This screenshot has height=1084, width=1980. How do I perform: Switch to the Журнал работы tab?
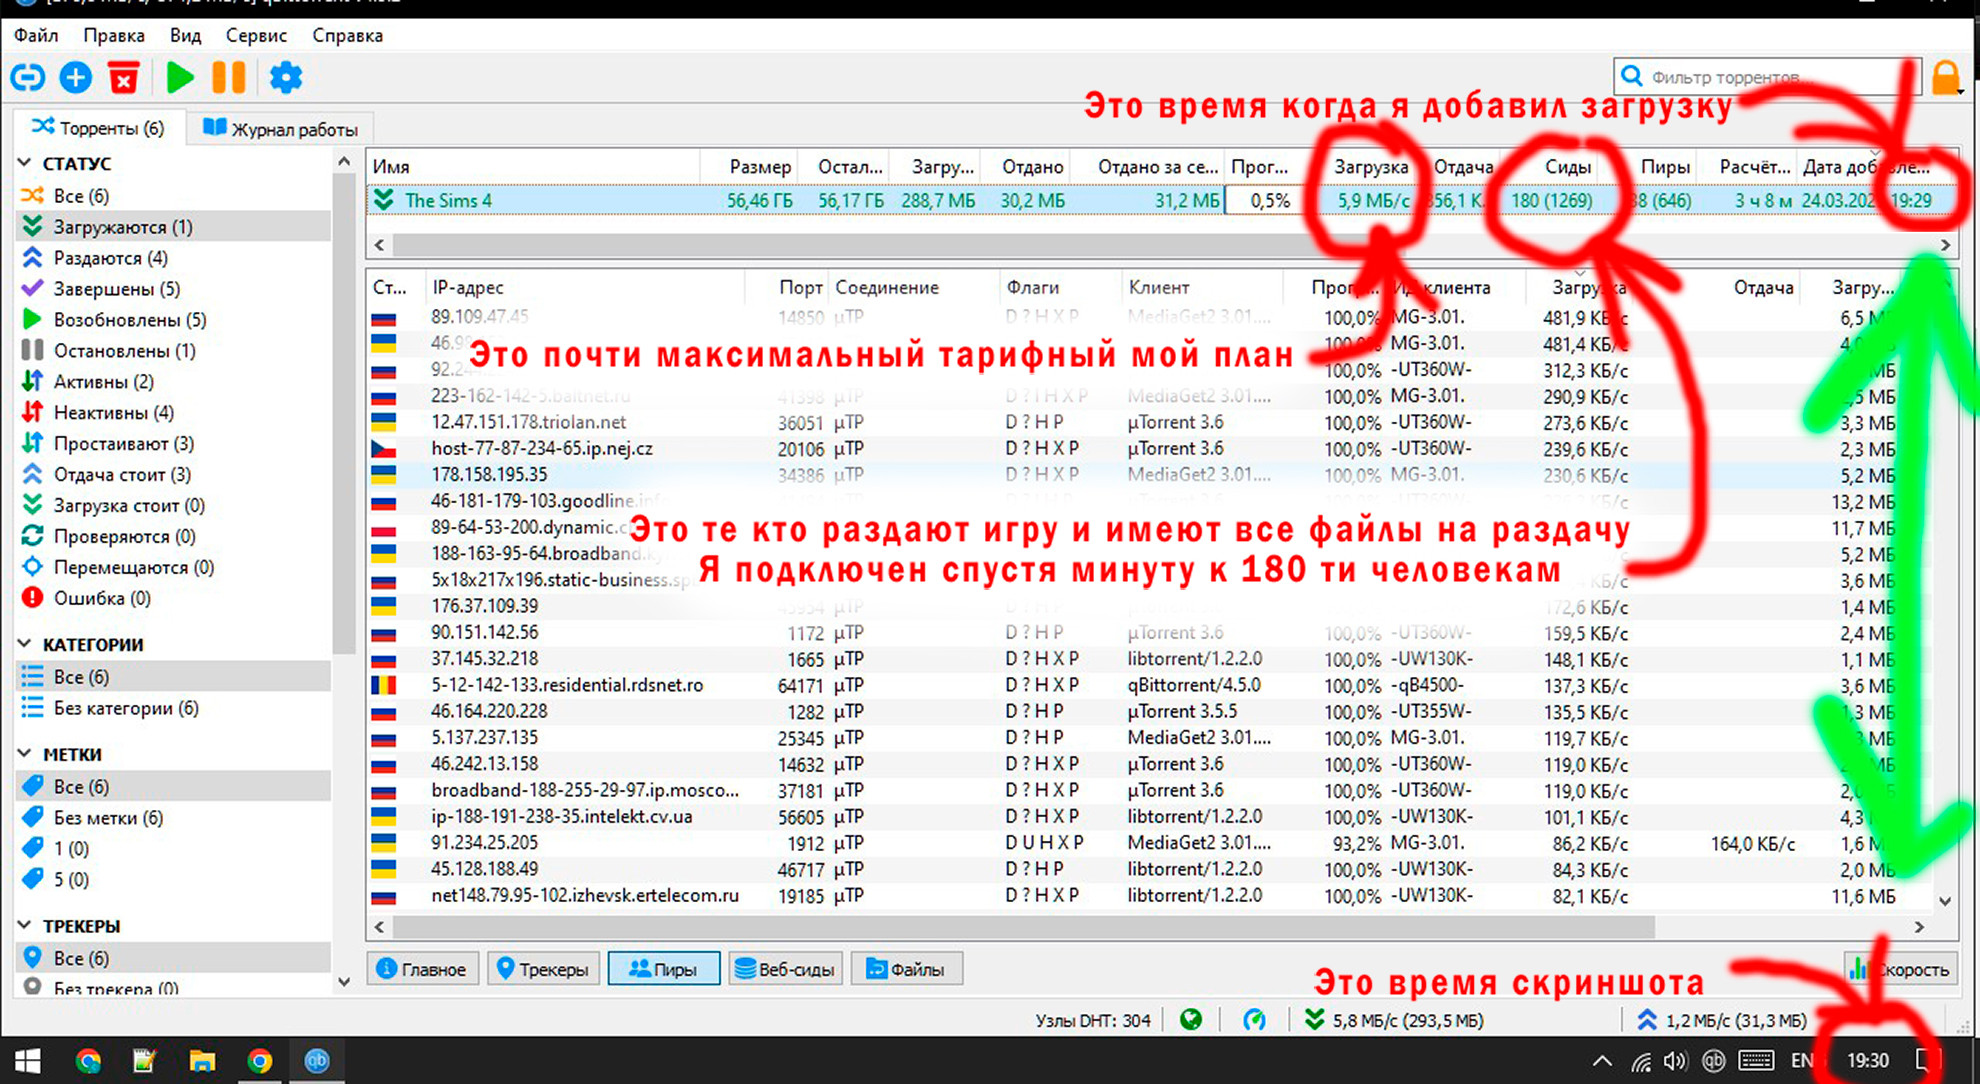point(281,129)
